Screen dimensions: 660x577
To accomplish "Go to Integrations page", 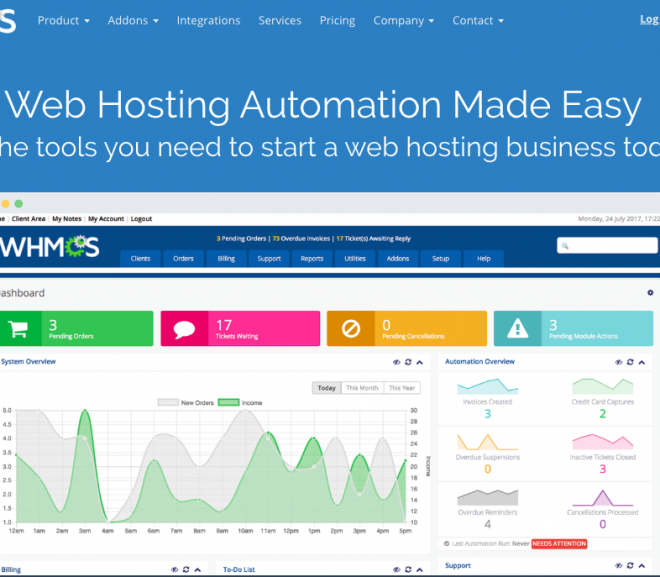I will click(x=208, y=21).
